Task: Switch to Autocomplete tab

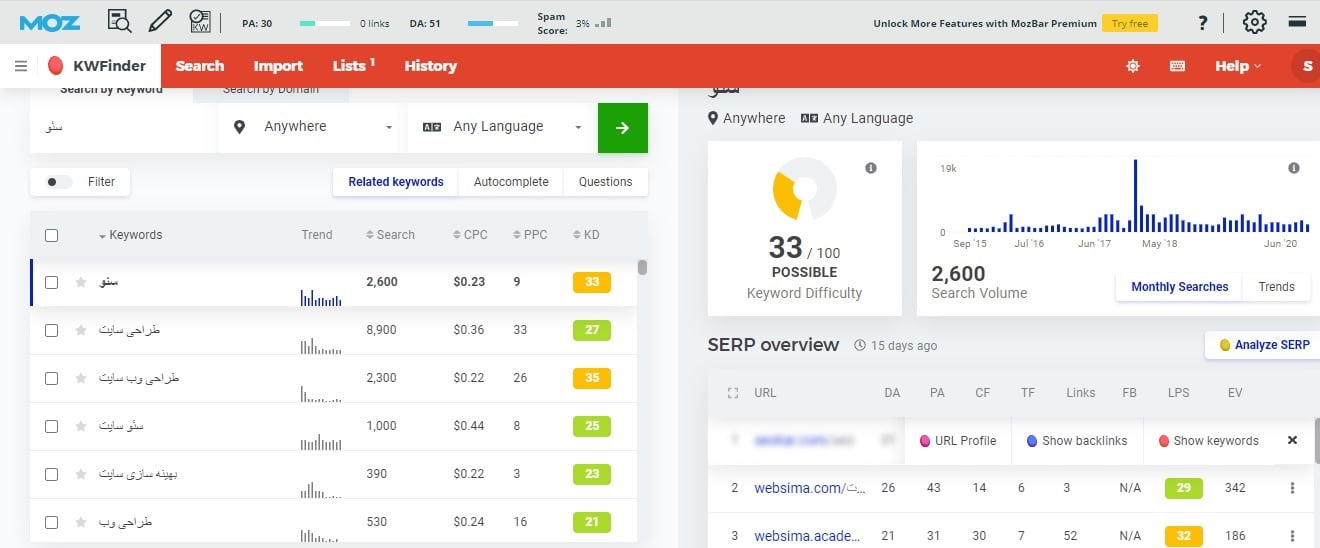Action: coord(511,182)
